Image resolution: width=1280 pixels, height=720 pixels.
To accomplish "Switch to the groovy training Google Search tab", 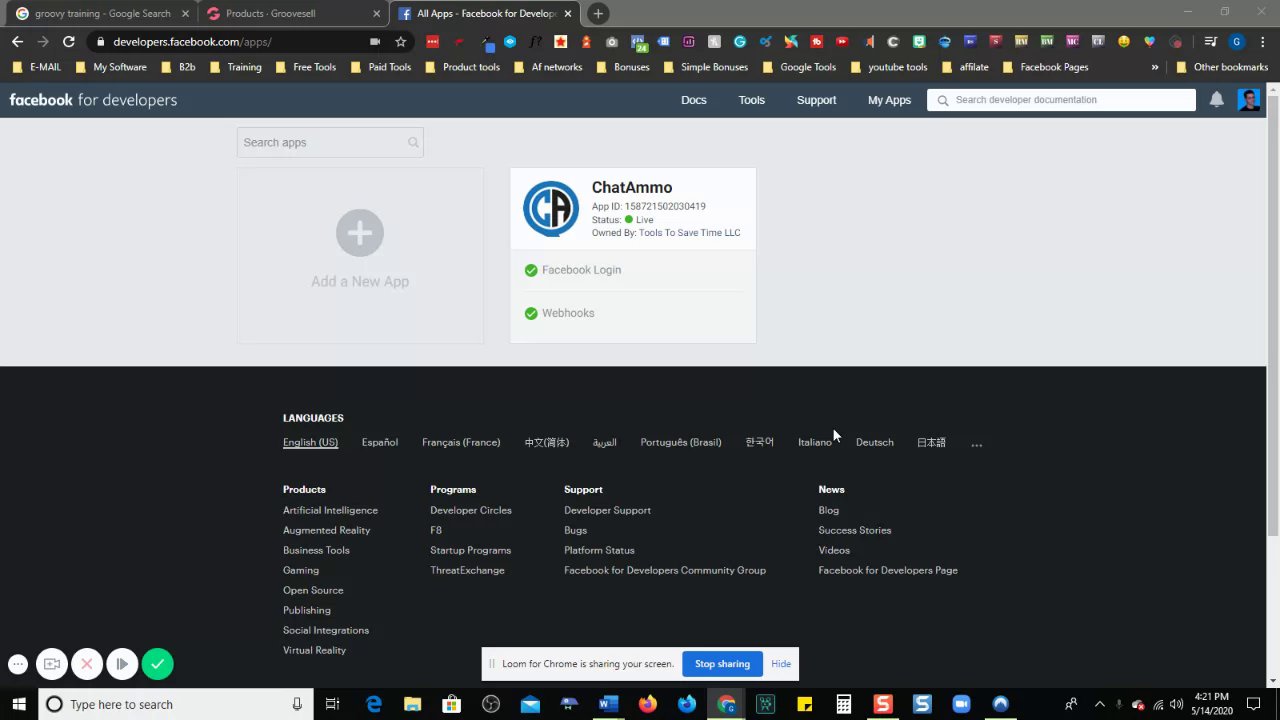I will [101, 14].
